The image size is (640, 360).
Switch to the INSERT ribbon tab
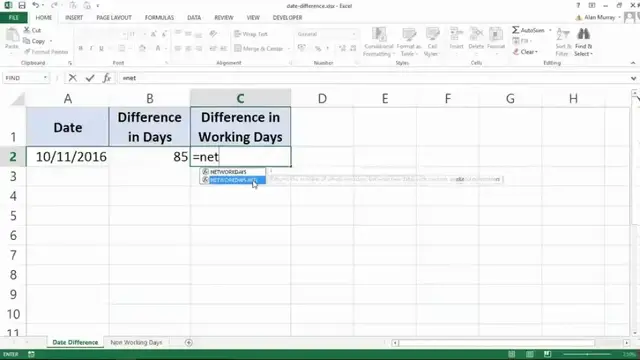click(74, 18)
